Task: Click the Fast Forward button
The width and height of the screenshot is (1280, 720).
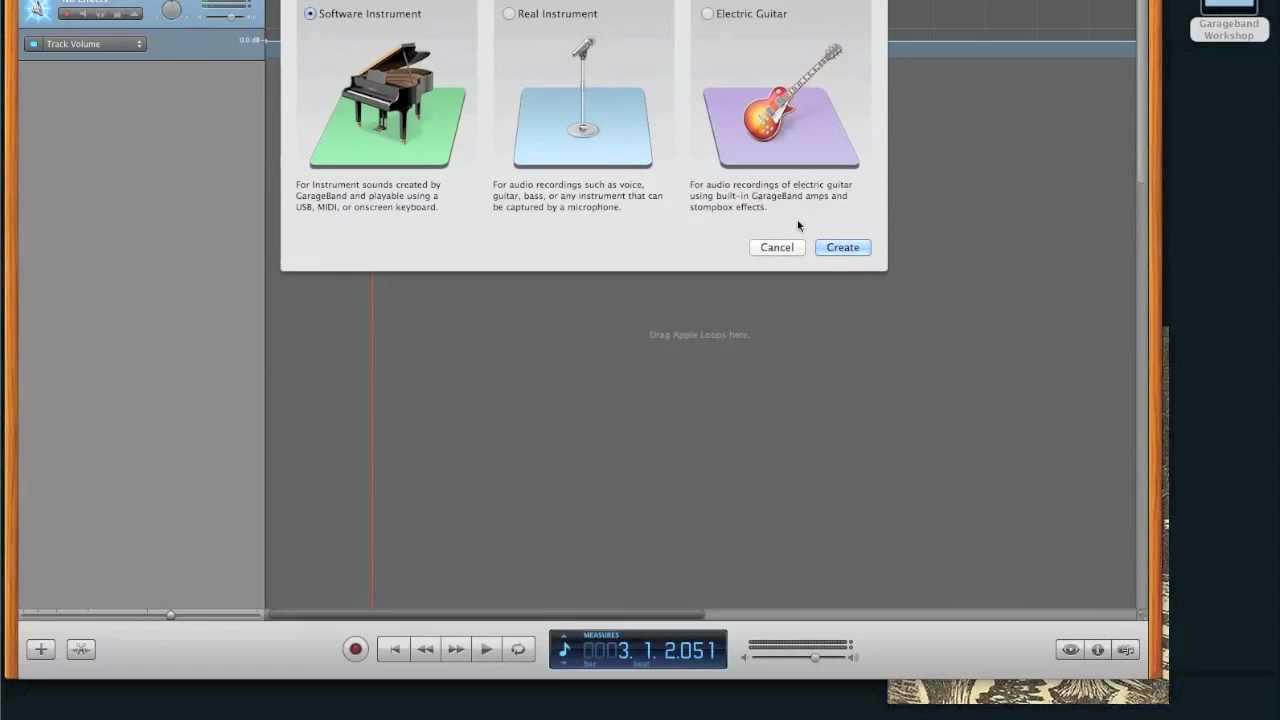Action: [456, 650]
